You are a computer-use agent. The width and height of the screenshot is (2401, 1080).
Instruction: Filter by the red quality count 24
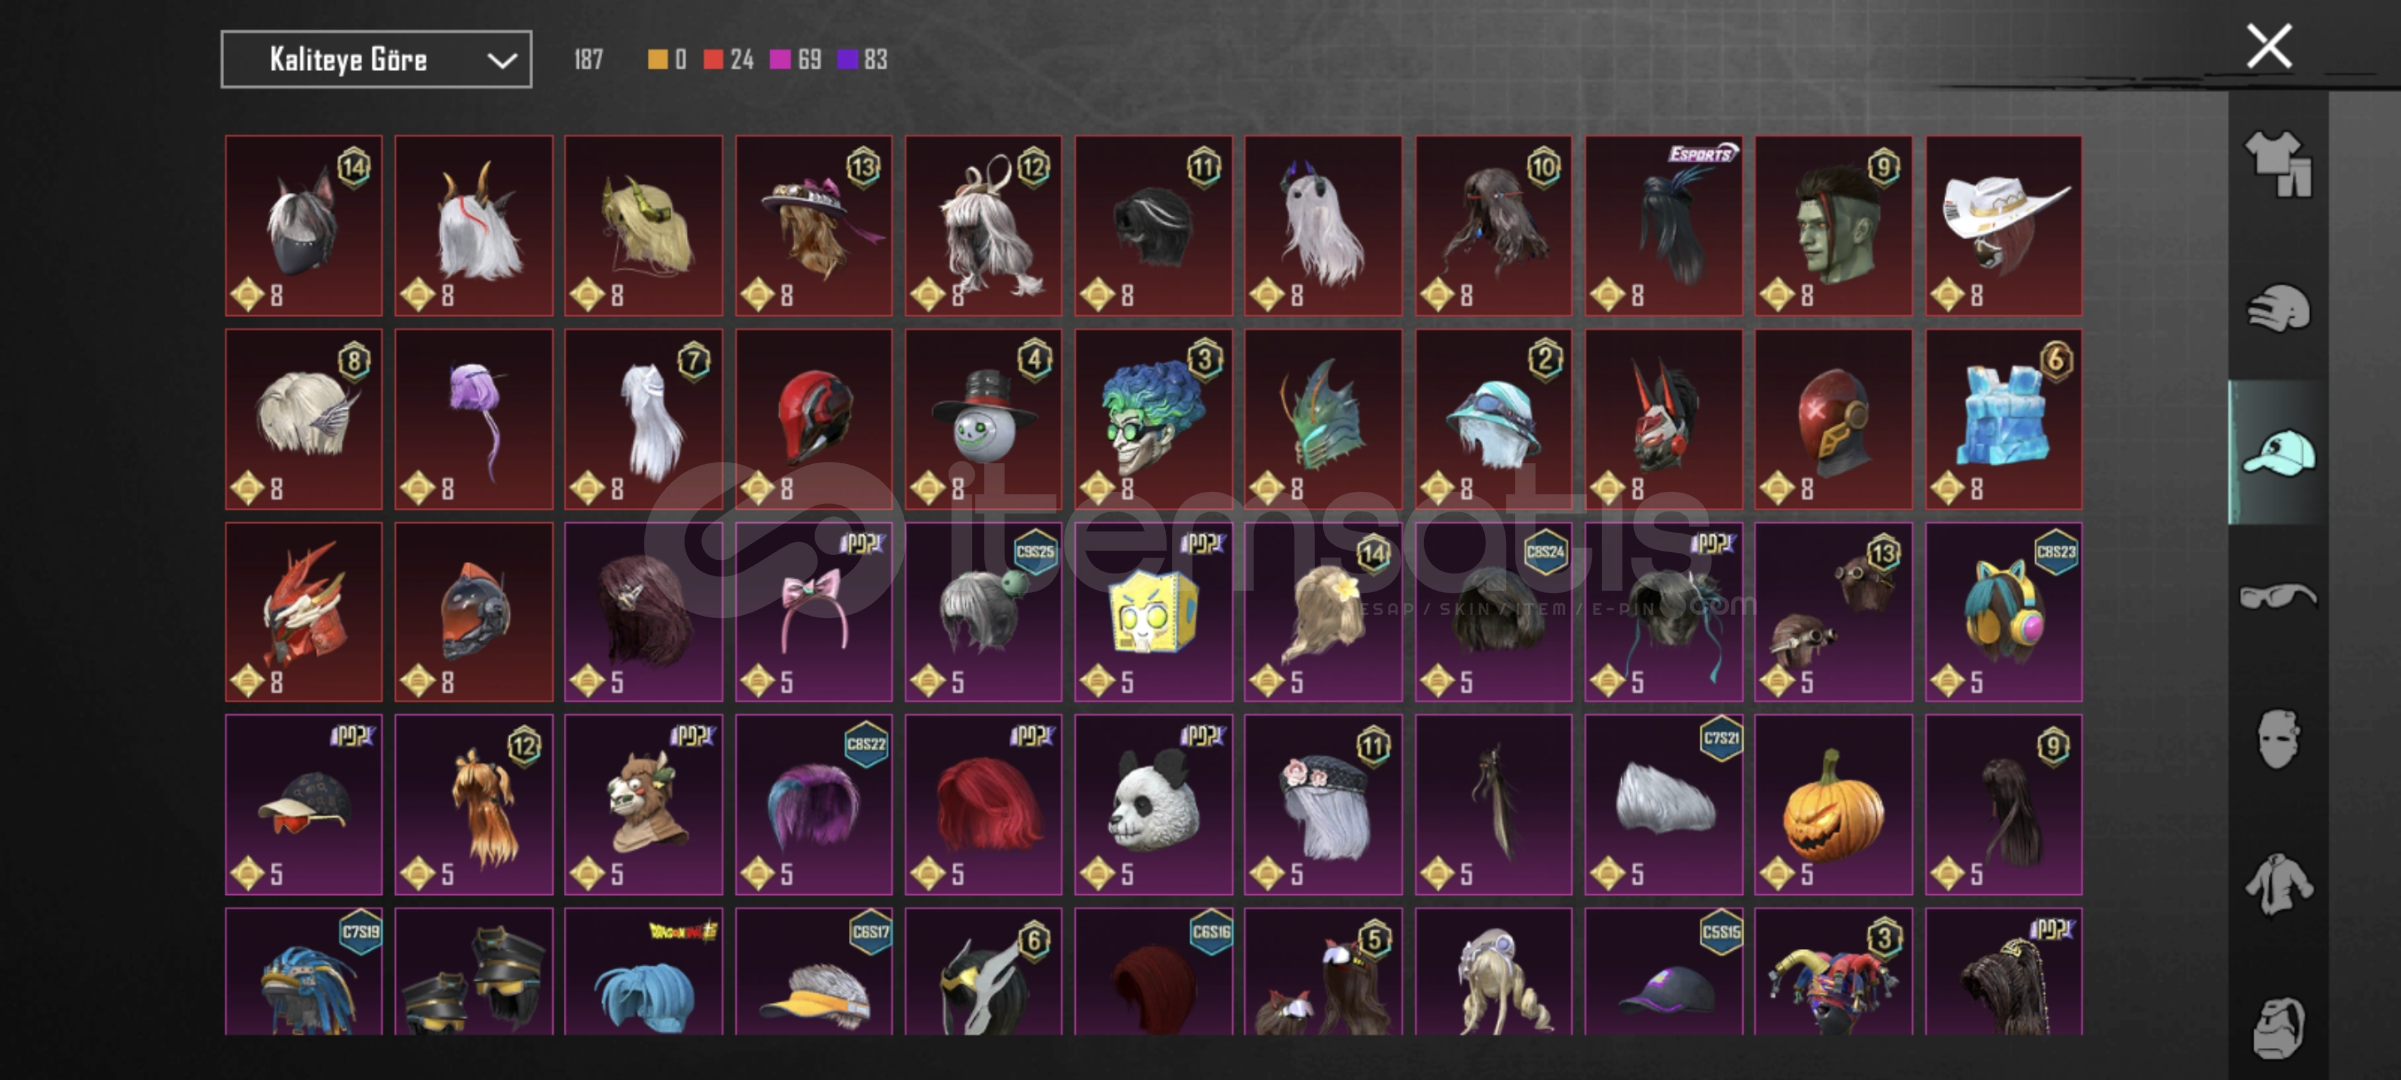pyautogui.click(x=729, y=60)
